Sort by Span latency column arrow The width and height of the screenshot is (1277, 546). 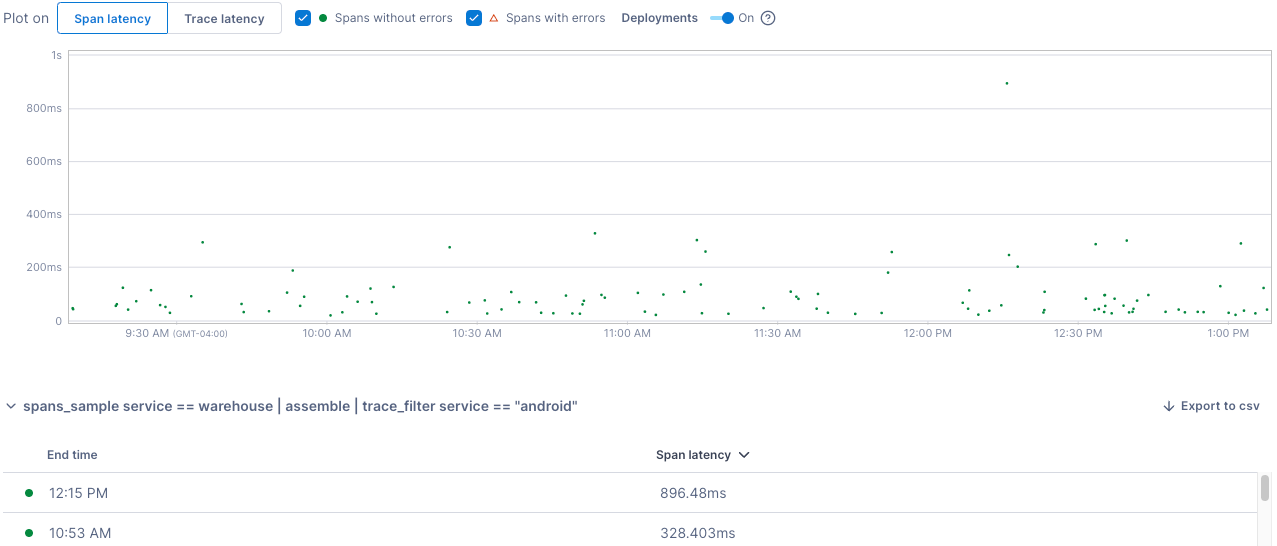[743, 455]
